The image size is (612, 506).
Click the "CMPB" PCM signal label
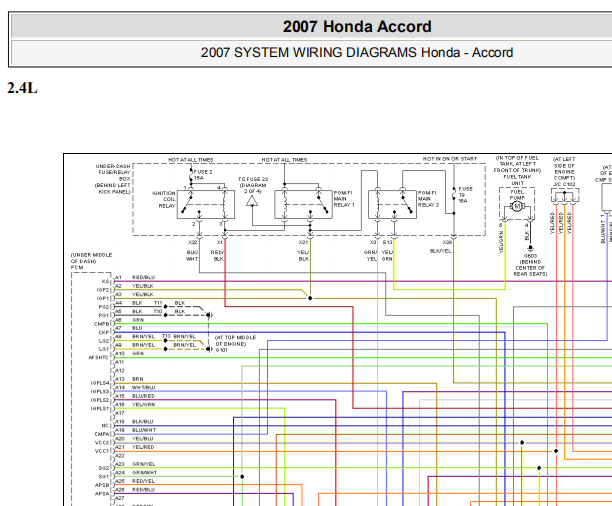(101, 324)
